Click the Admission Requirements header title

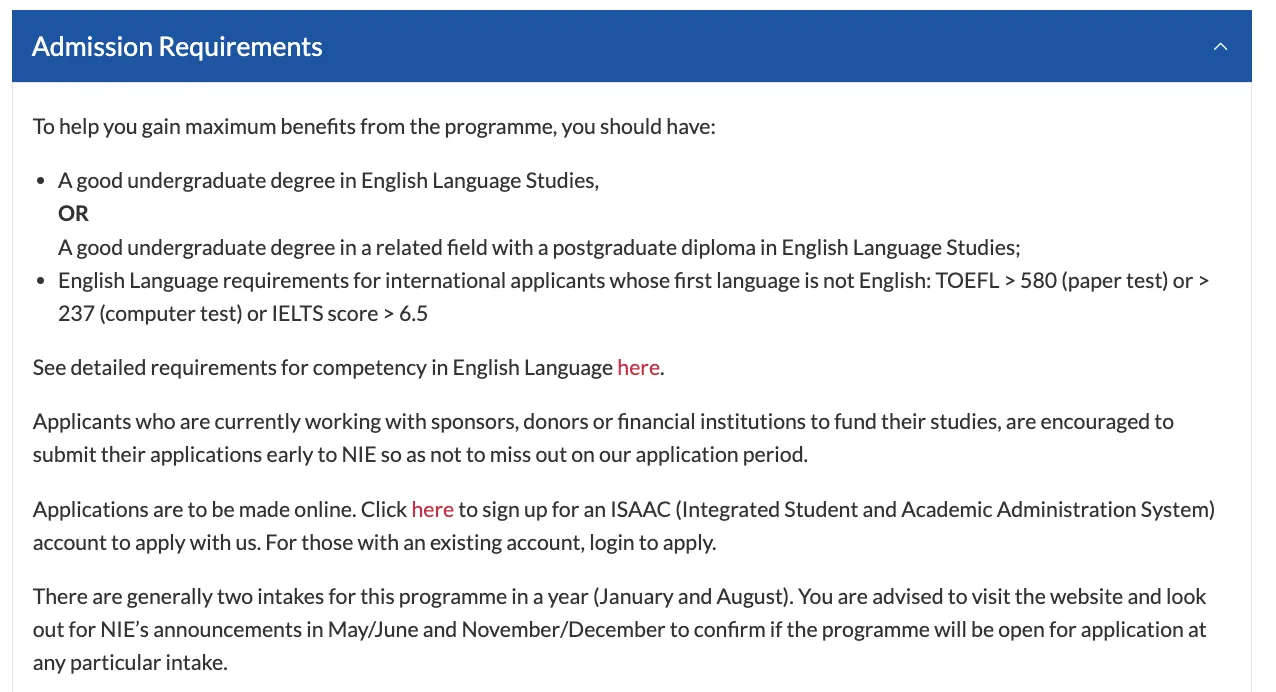click(177, 47)
